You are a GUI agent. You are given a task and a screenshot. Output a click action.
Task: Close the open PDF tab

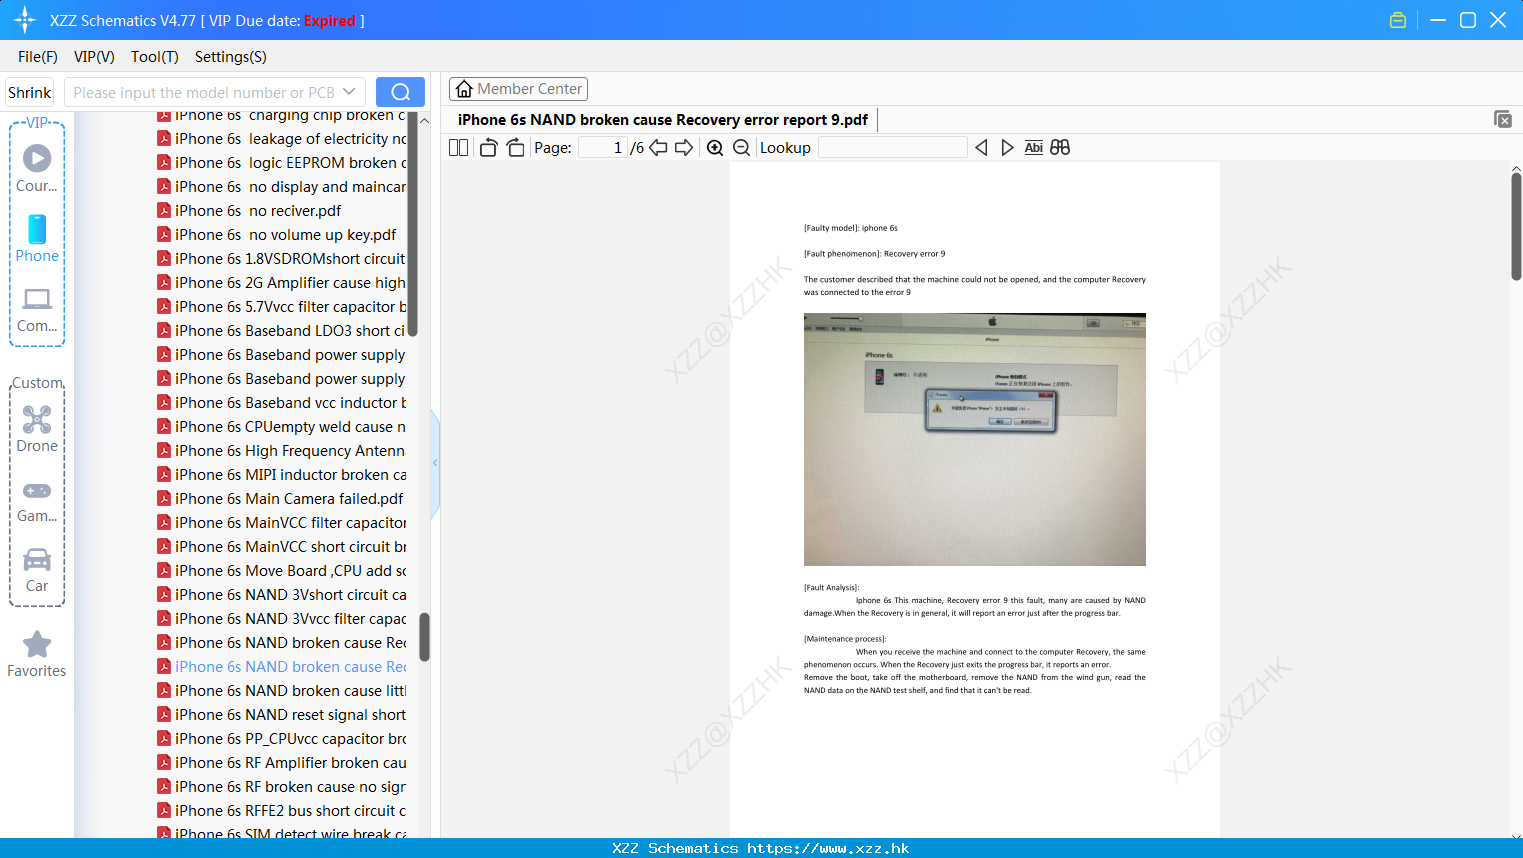click(1503, 119)
